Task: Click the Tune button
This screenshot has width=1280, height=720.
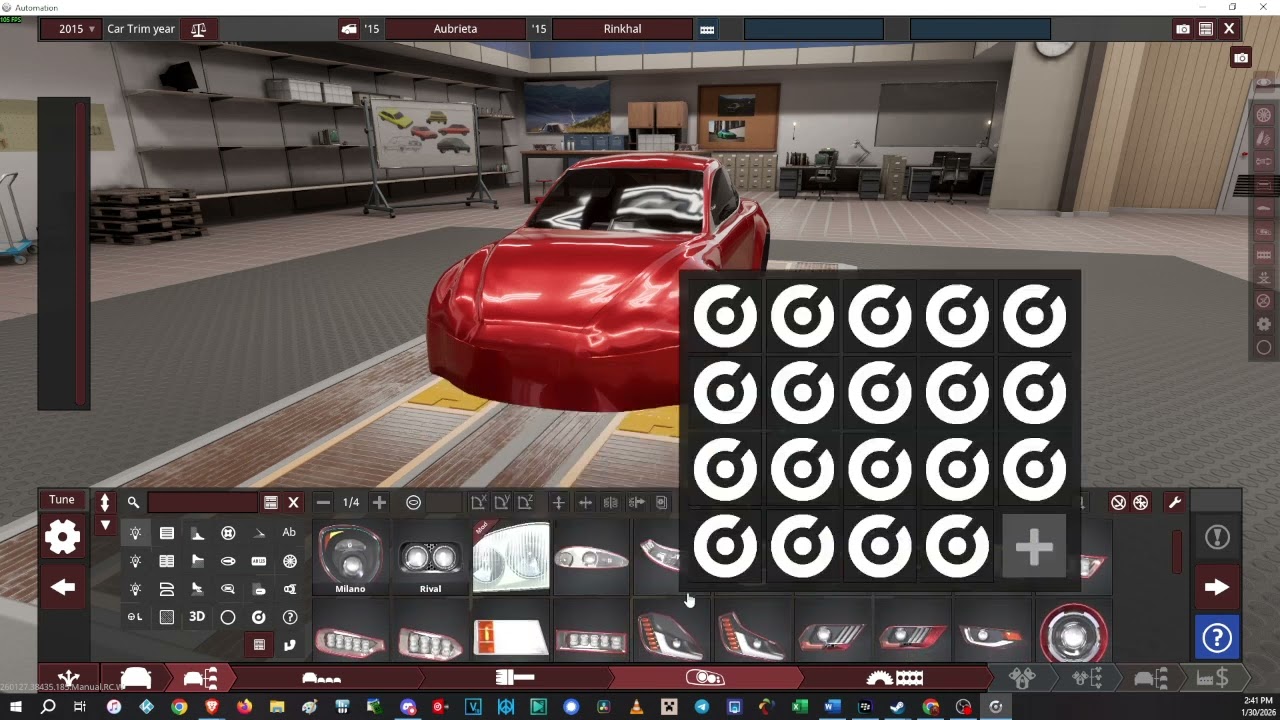Action: [x=62, y=500]
